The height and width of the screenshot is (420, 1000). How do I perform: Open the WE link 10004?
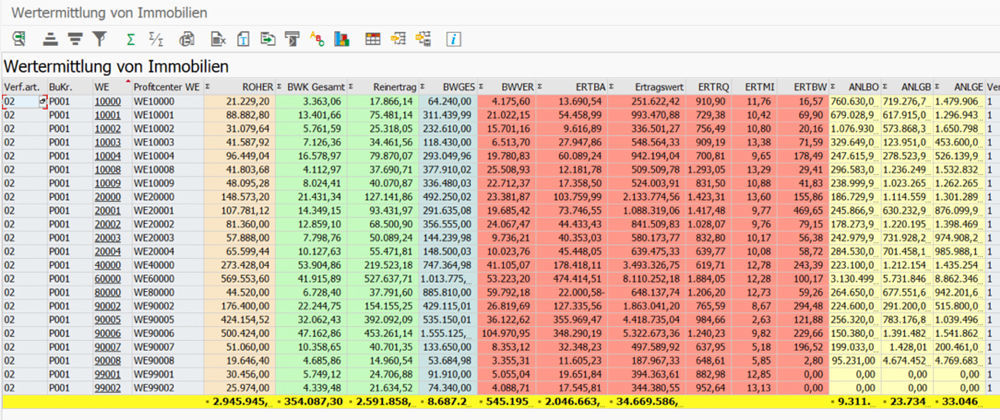tap(107, 156)
